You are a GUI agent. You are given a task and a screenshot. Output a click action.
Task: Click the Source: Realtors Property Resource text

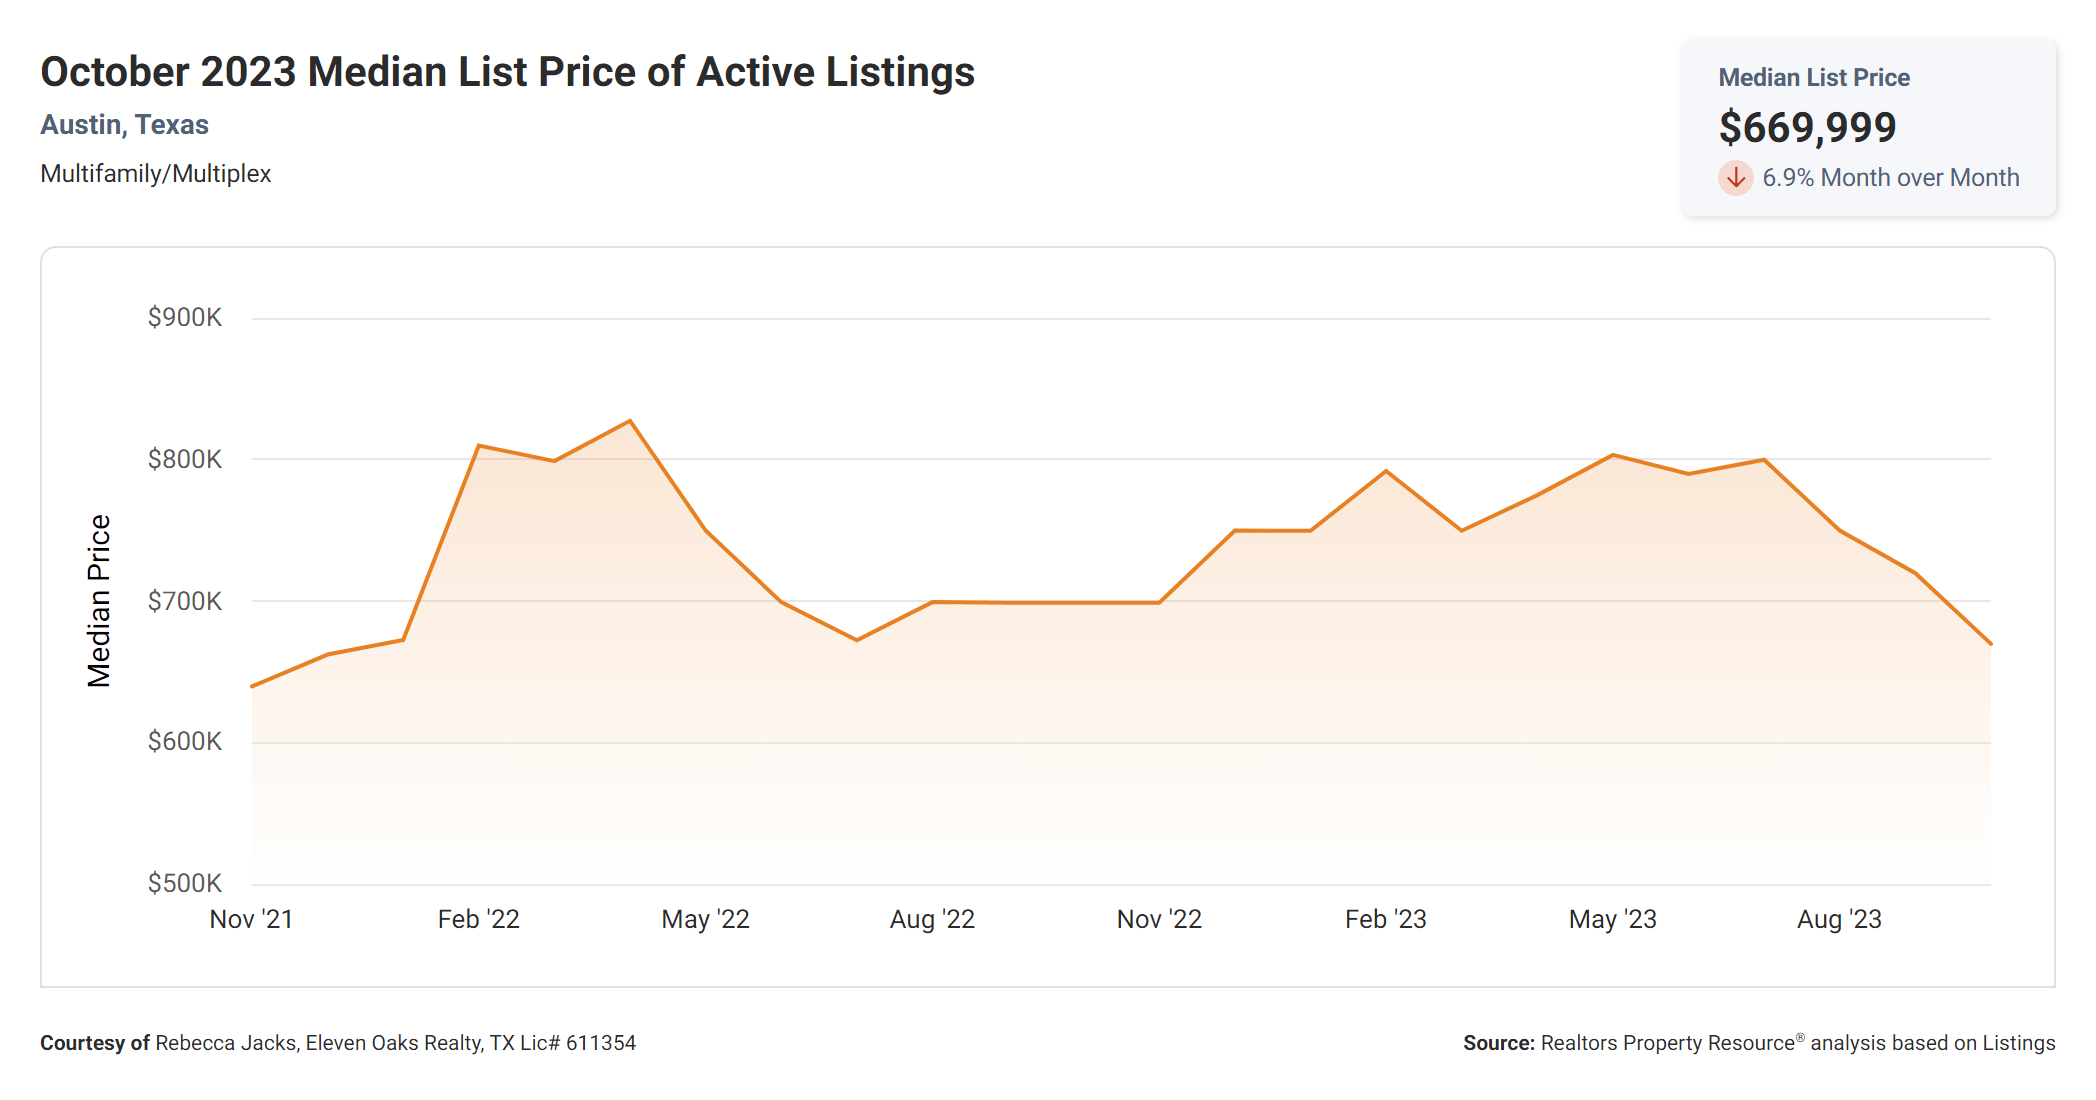(1758, 1043)
